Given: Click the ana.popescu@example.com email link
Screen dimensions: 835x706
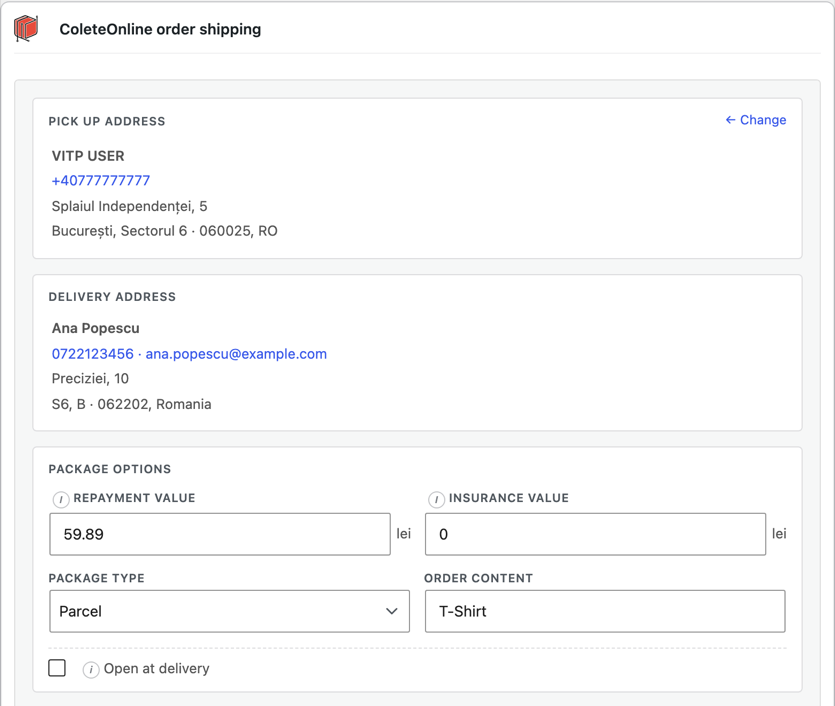Looking at the screenshot, I should [236, 354].
